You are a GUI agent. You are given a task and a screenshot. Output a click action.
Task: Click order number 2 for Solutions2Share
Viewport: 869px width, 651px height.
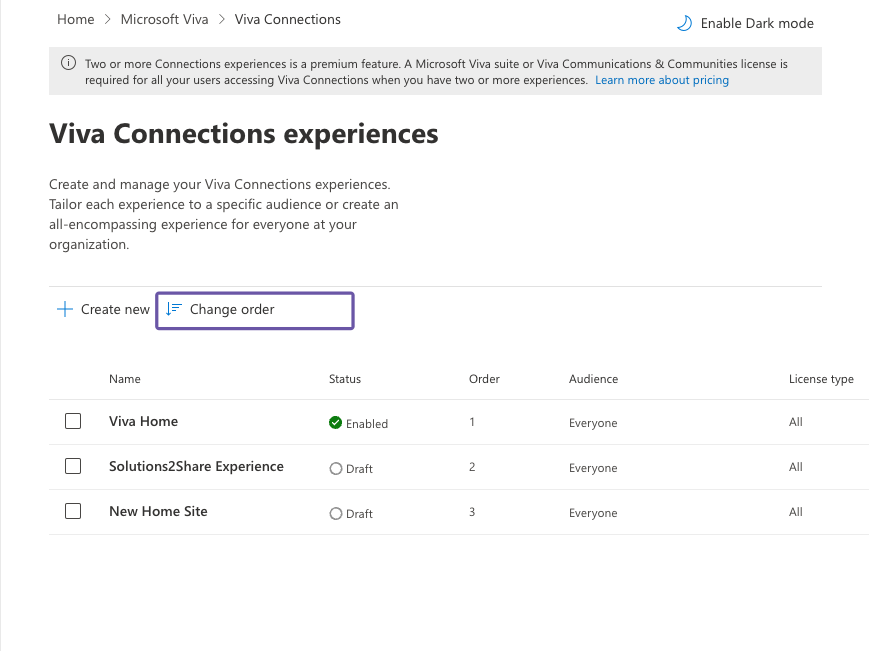point(472,467)
